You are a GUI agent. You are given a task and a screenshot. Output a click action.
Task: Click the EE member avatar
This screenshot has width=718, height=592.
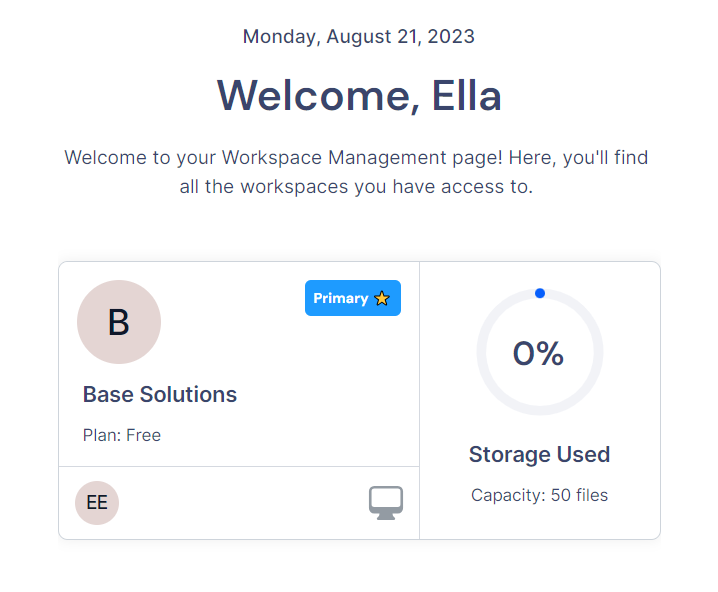click(x=97, y=503)
